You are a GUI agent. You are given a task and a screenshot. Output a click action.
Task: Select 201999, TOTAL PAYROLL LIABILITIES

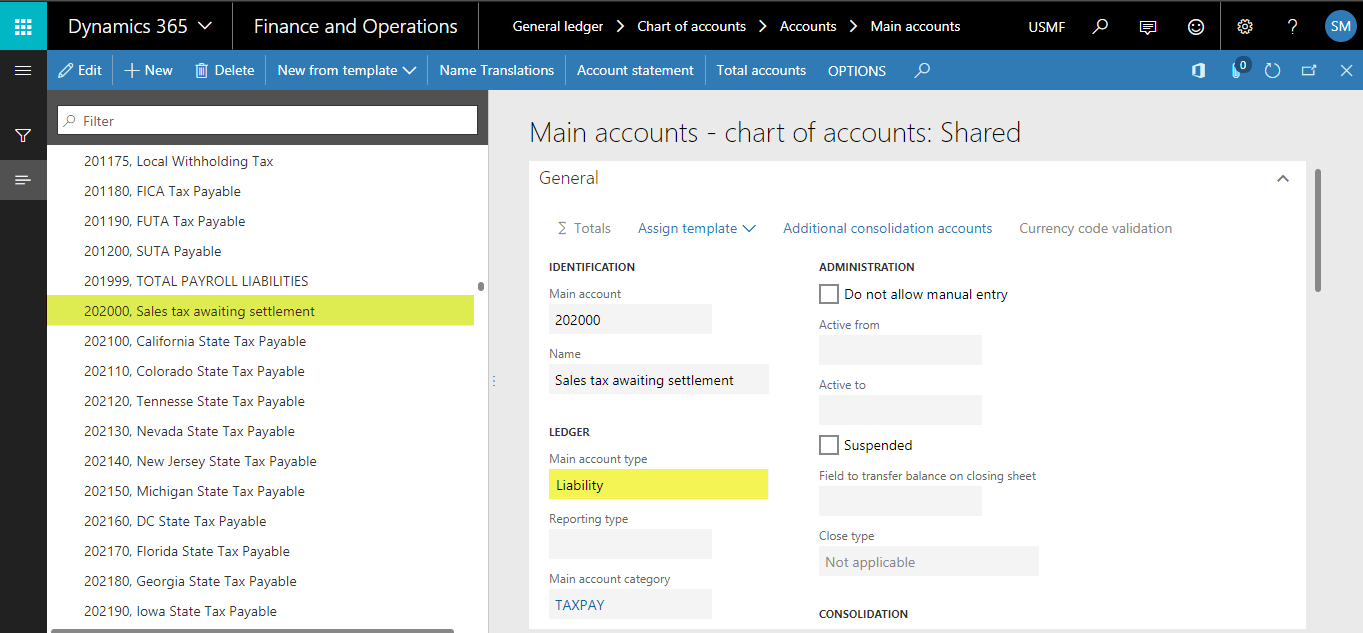[x=261, y=281]
